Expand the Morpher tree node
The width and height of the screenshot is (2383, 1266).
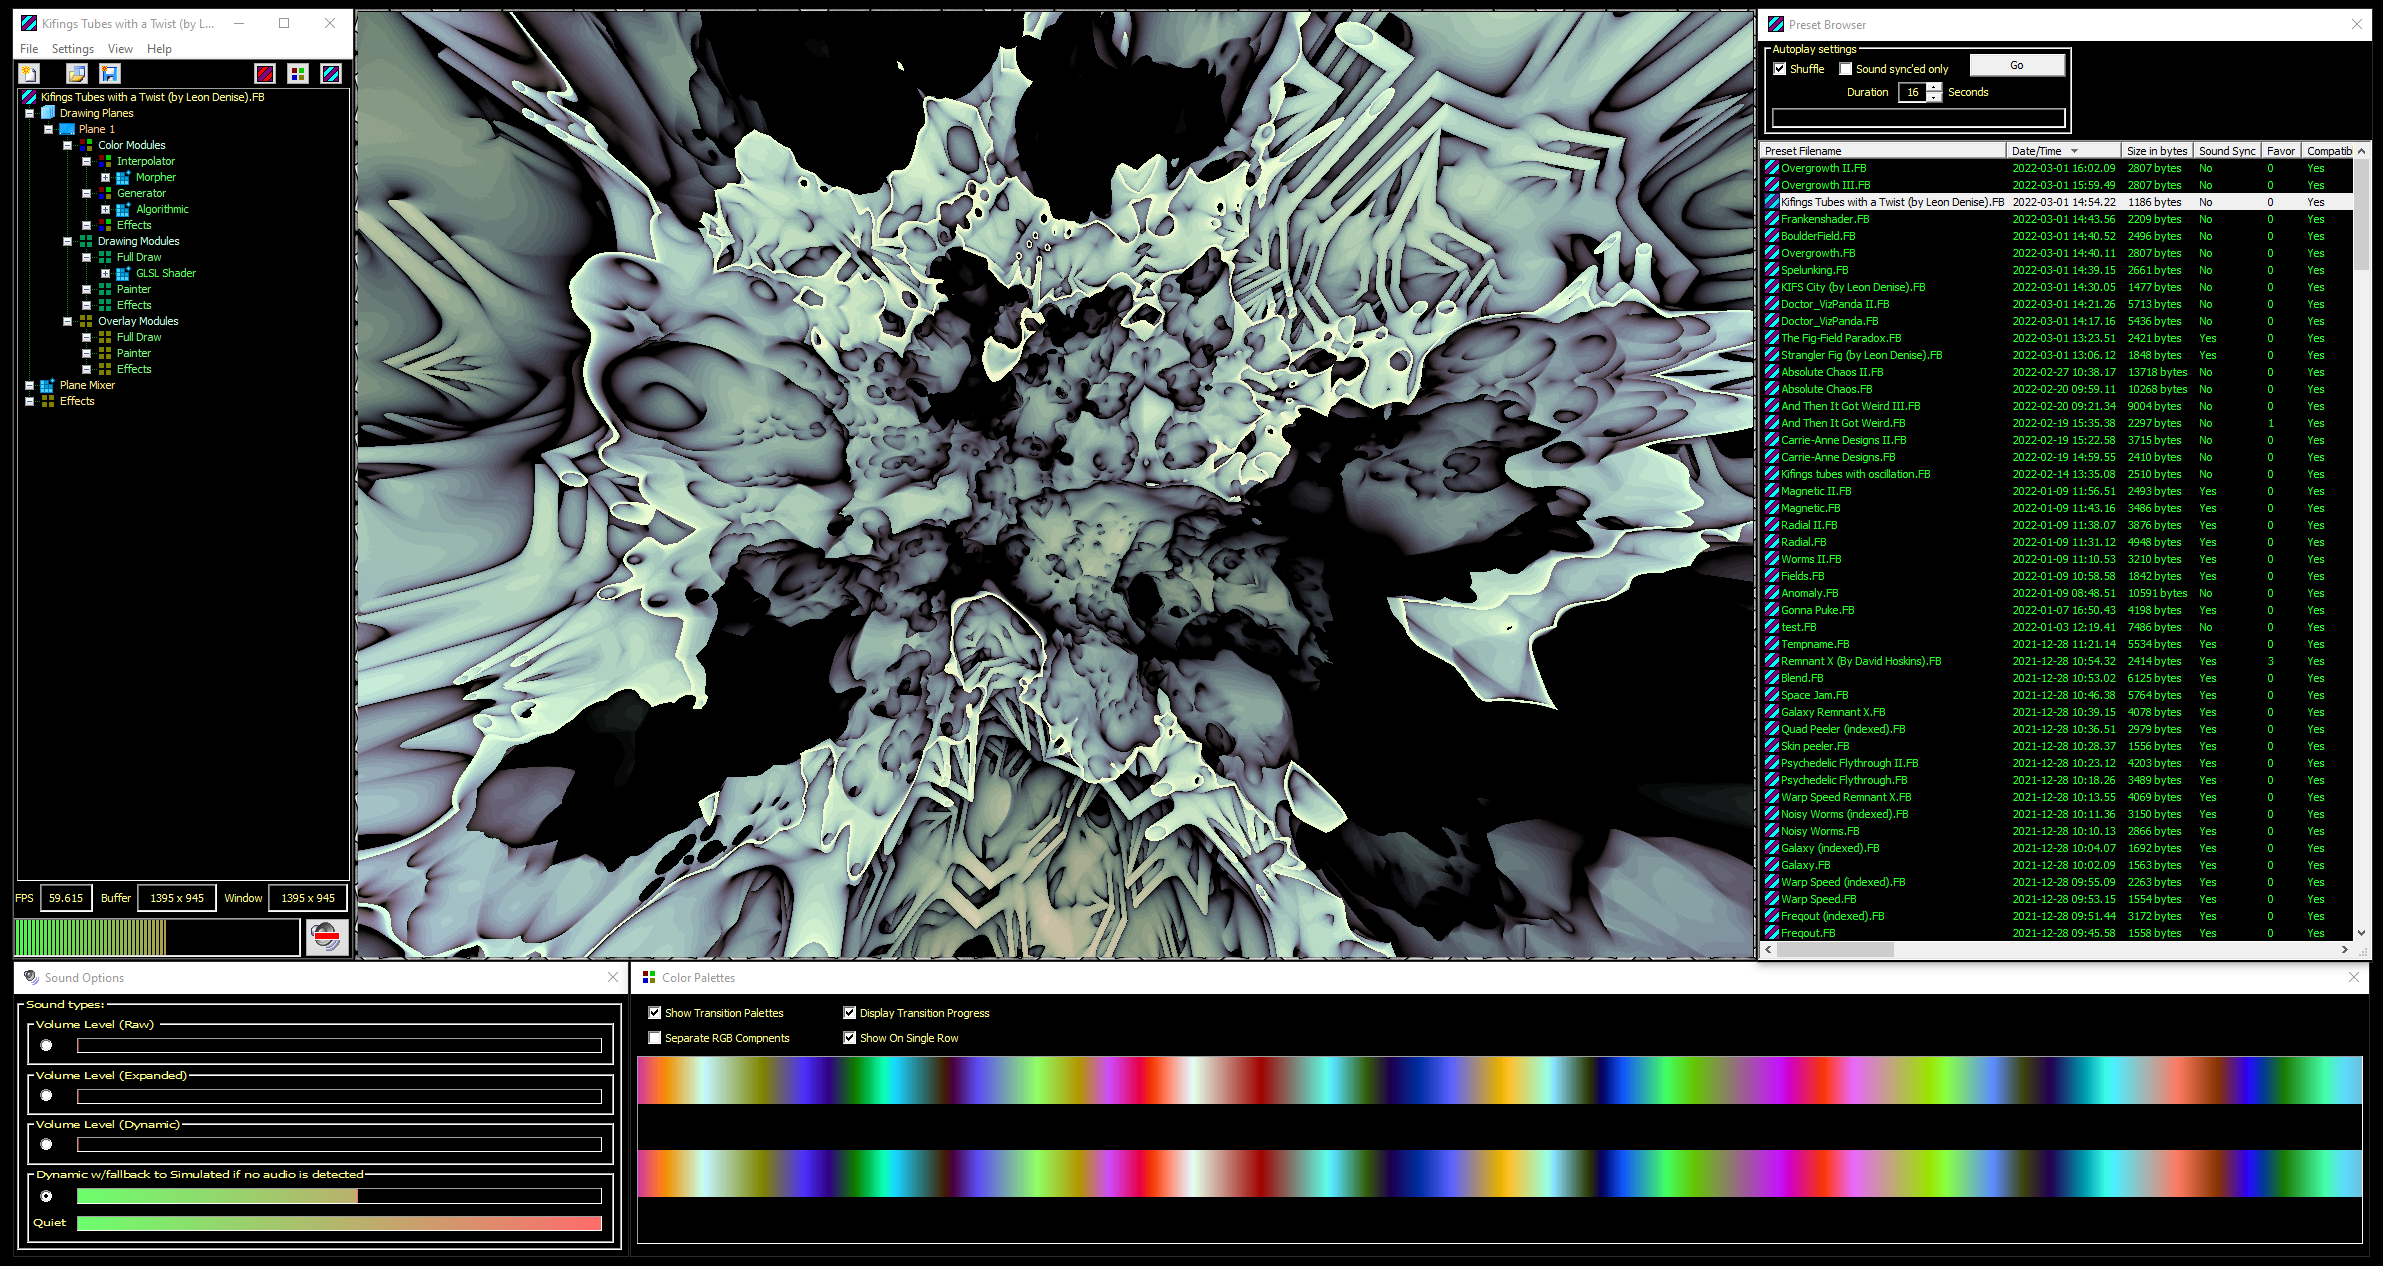pos(105,177)
